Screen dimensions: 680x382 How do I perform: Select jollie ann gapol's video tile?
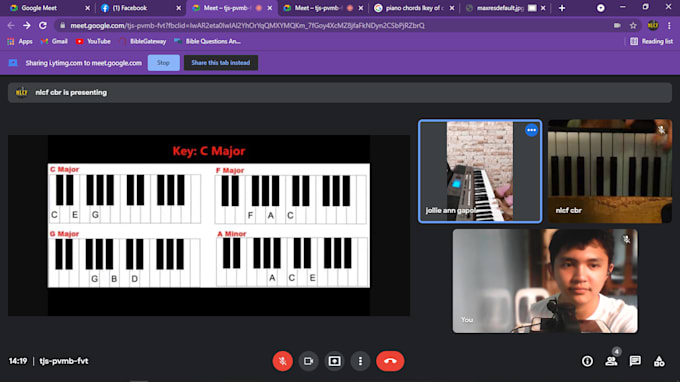click(480, 171)
